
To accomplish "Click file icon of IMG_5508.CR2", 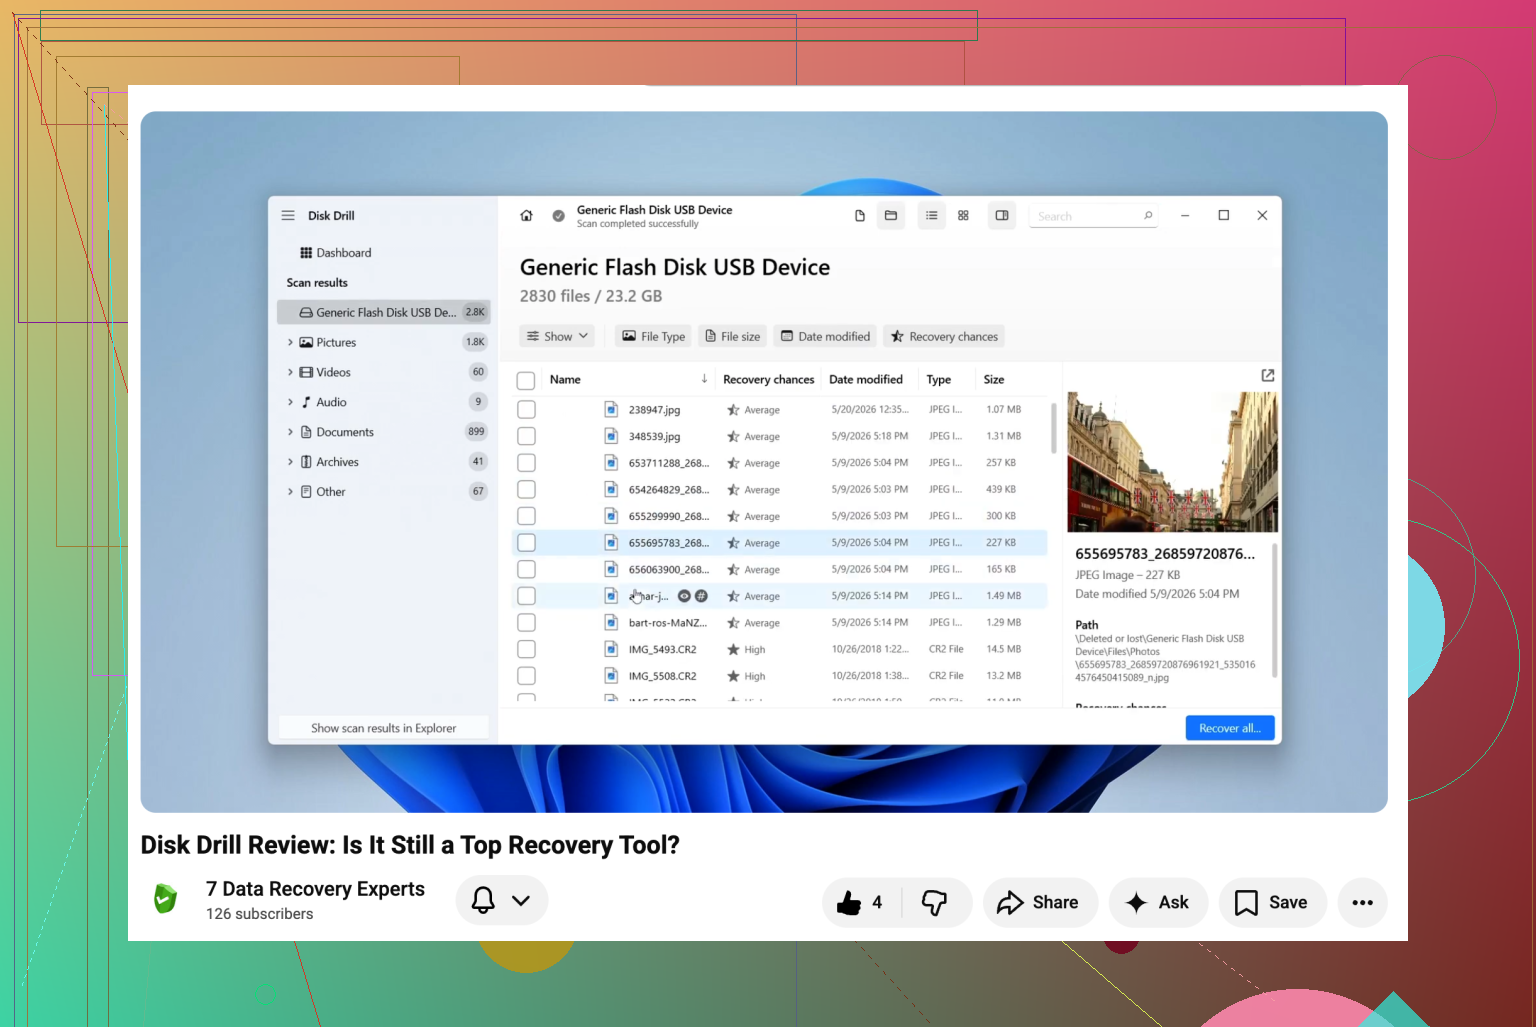I will coord(610,676).
